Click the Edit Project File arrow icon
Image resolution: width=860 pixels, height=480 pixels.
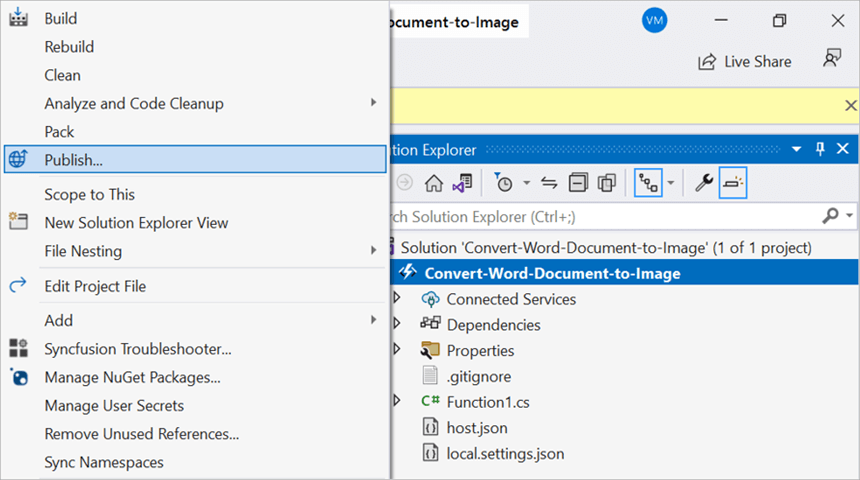pyautogui.click(x=18, y=285)
